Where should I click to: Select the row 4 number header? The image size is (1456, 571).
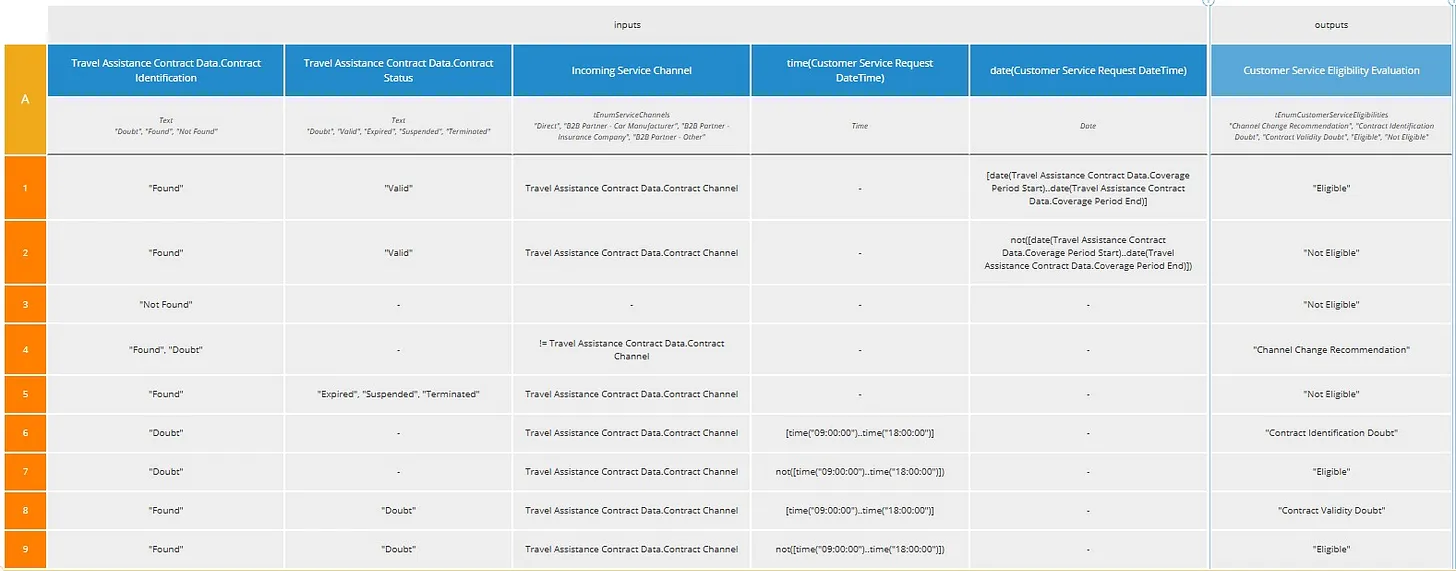pos(25,350)
